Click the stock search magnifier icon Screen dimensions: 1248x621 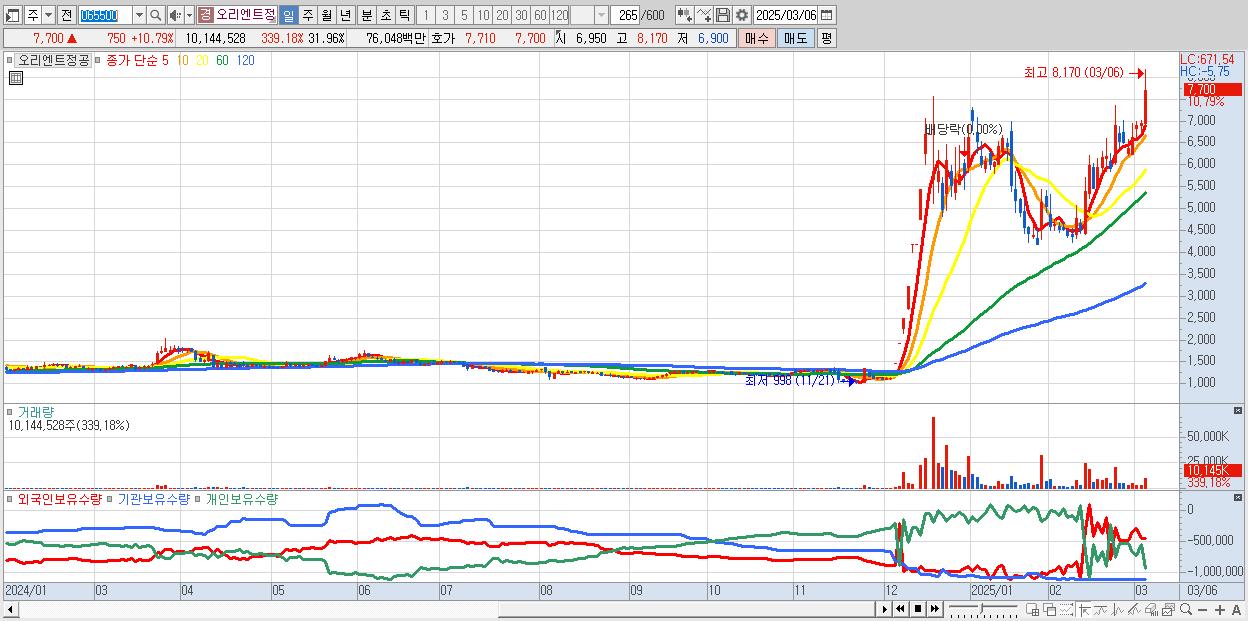click(x=156, y=15)
